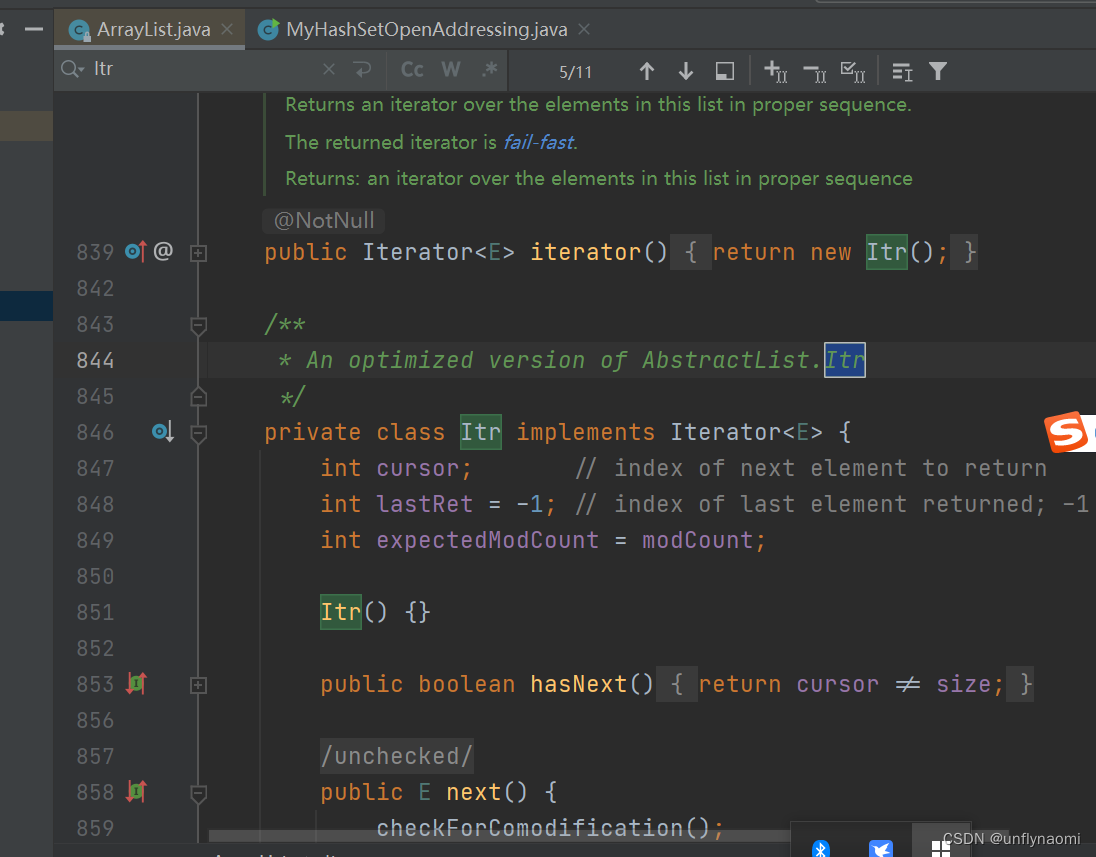This screenshot has height=857, width=1096.
Task: Click the 5/11 match counter
Action: pyautogui.click(x=575, y=72)
